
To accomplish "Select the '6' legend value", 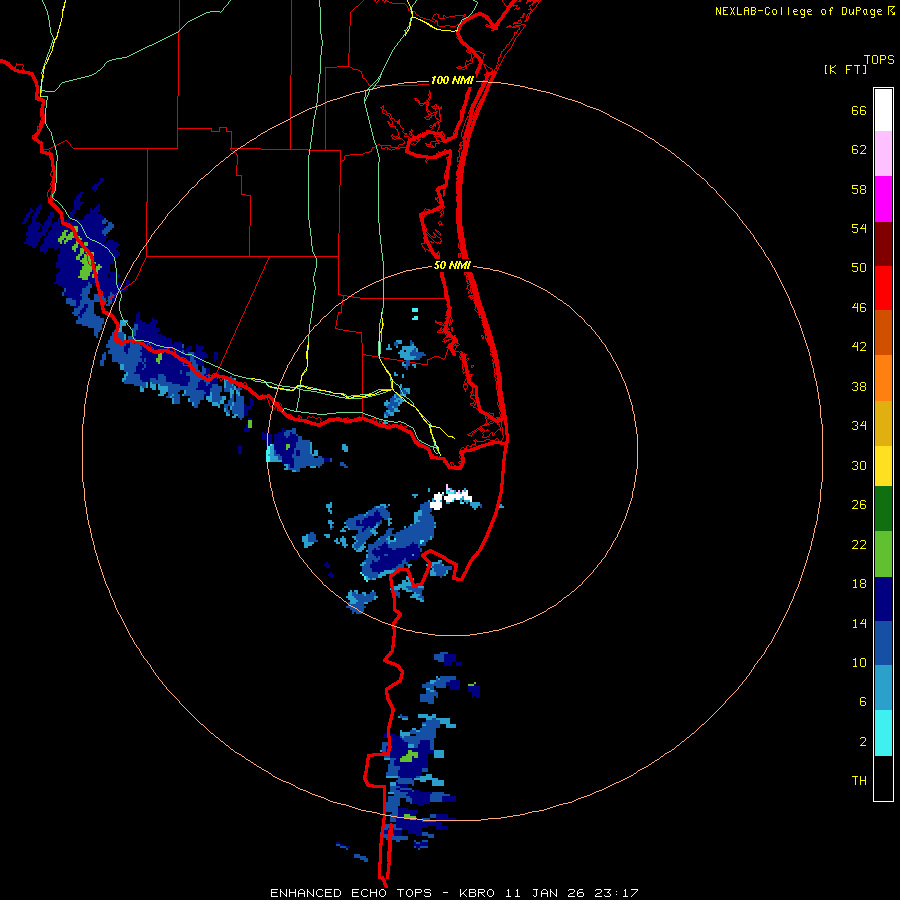I will click(x=863, y=702).
